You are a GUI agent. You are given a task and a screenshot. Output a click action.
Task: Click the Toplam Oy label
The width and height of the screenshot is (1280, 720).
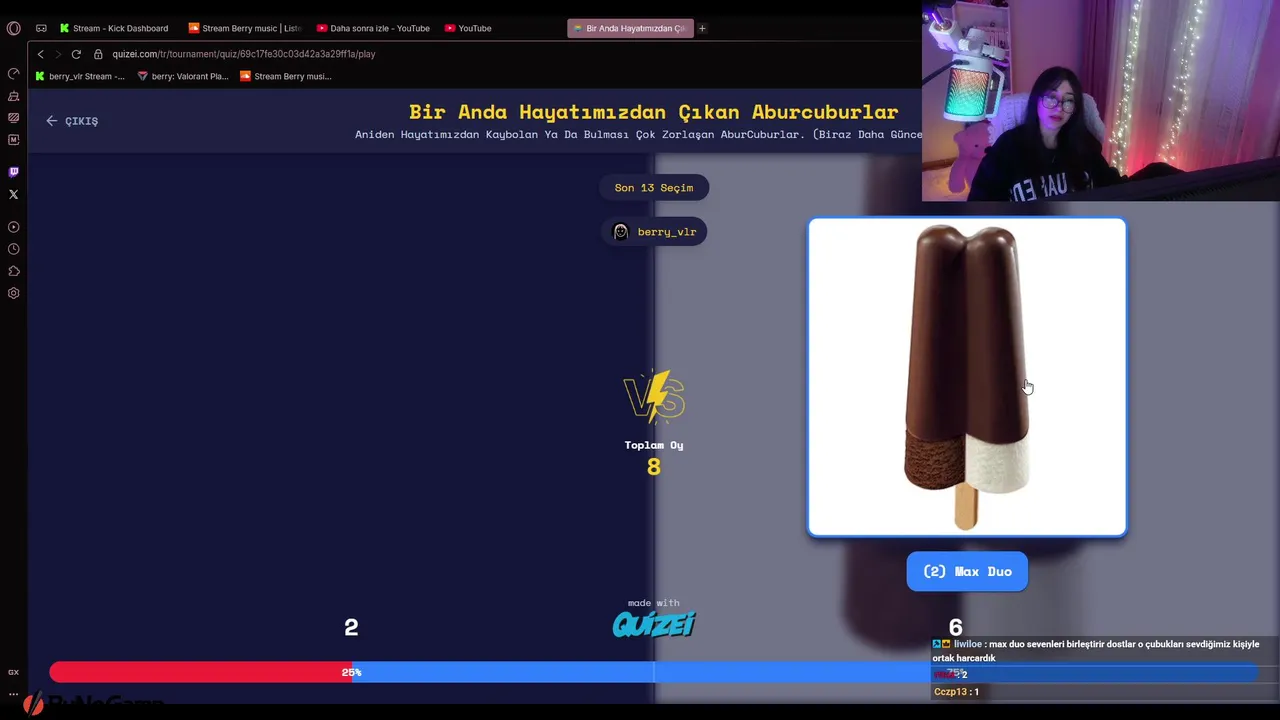pyautogui.click(x=654, y=445)
